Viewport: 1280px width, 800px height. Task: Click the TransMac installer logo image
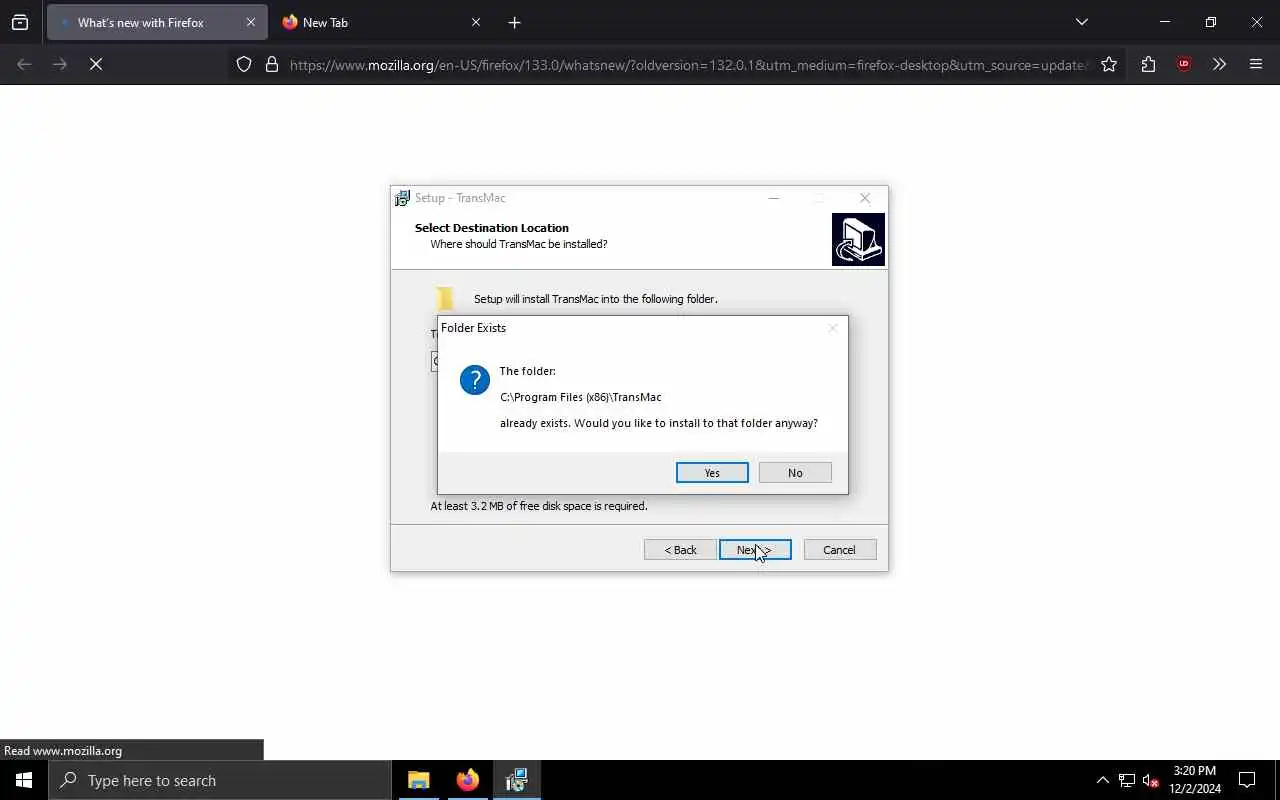coord(858,239)
